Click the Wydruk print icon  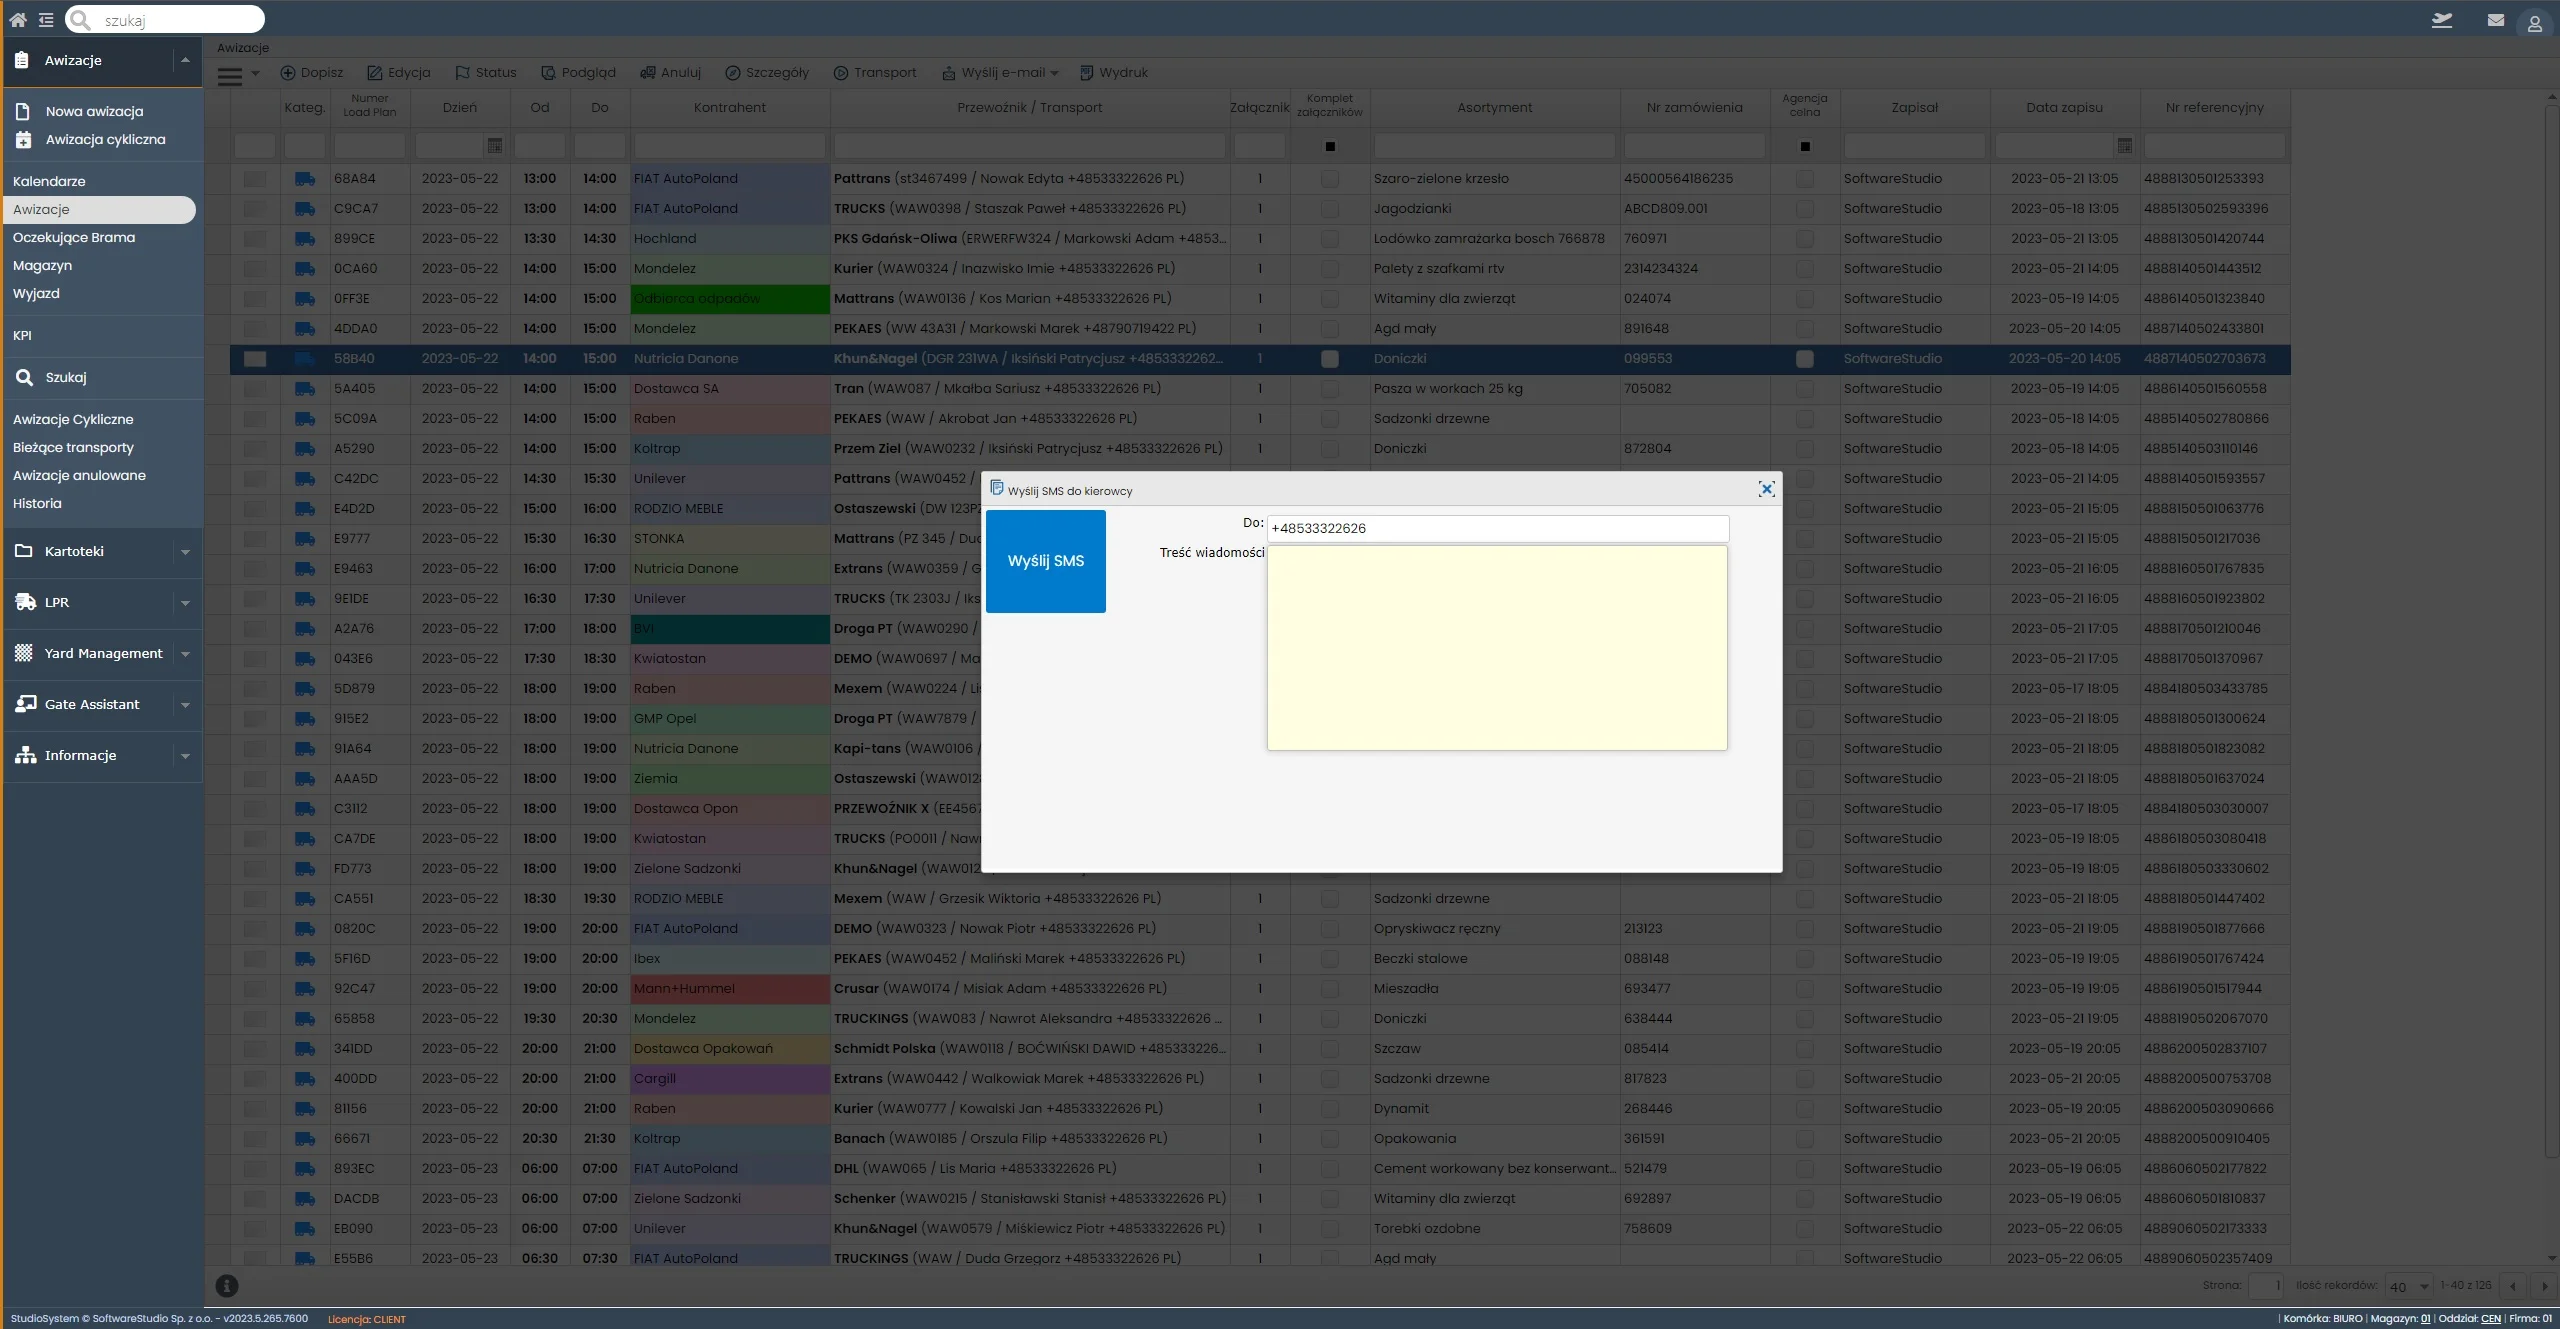point(1086,73)
